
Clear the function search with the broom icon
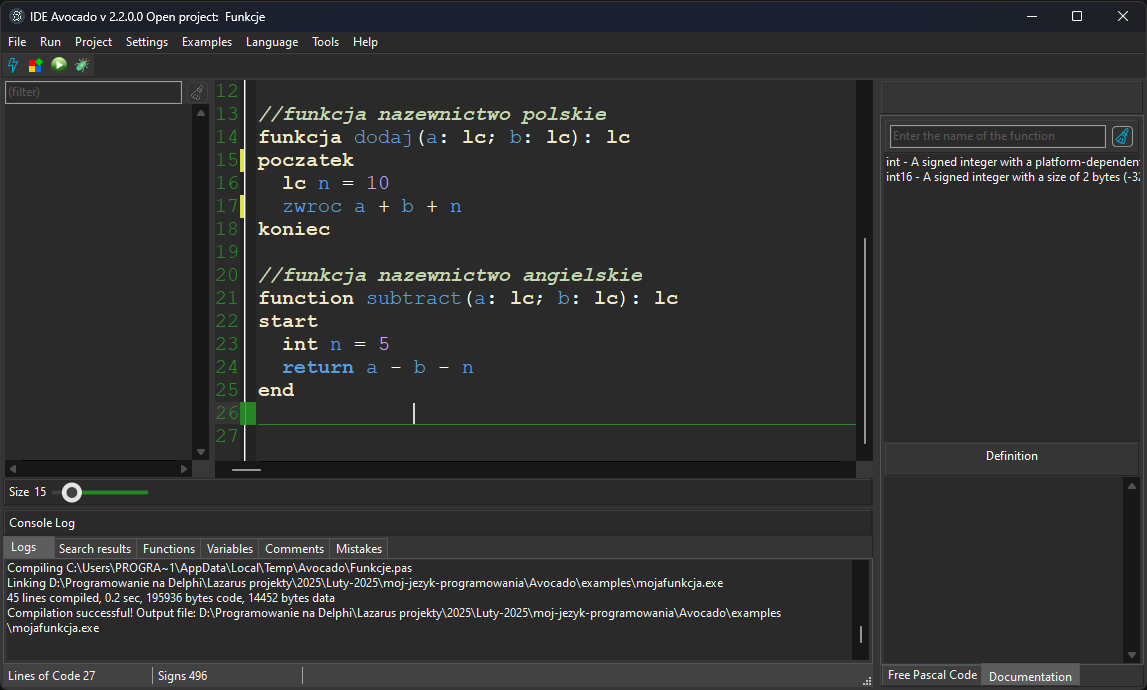[x=1122, y=136]
